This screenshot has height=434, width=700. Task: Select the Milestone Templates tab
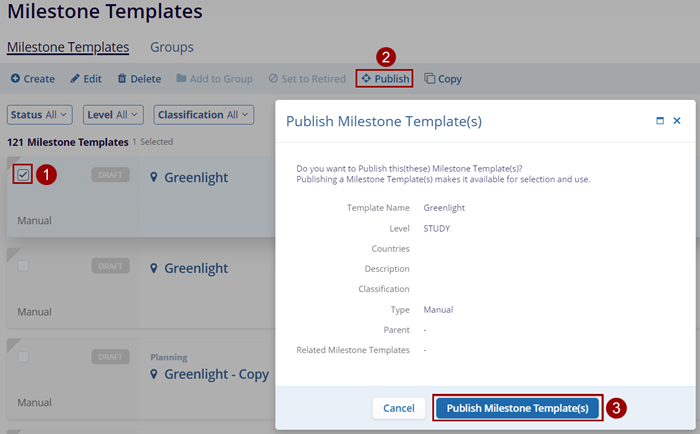click(x=68, y=47)
